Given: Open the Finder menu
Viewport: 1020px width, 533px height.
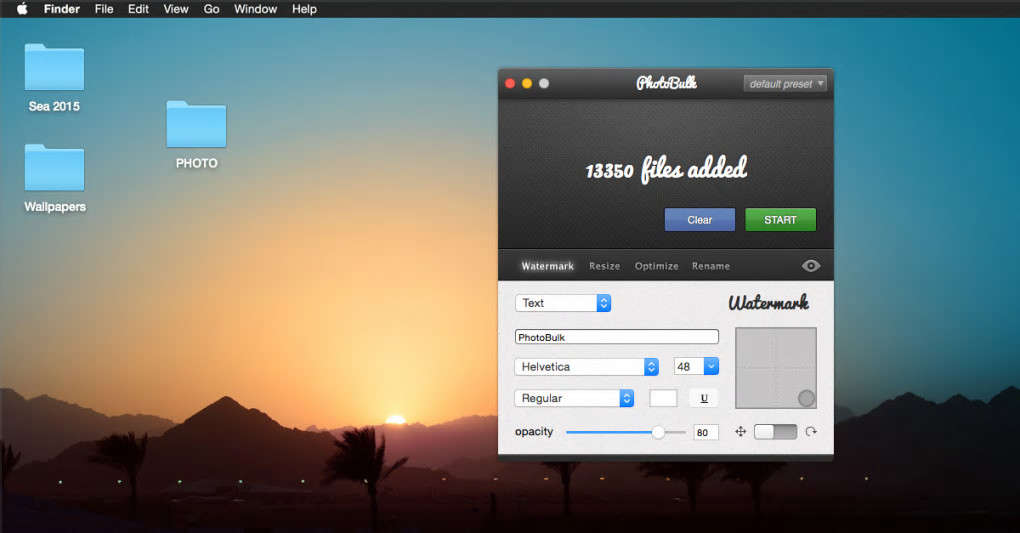Looking at the screenshot, I should [x=62, y=9].
